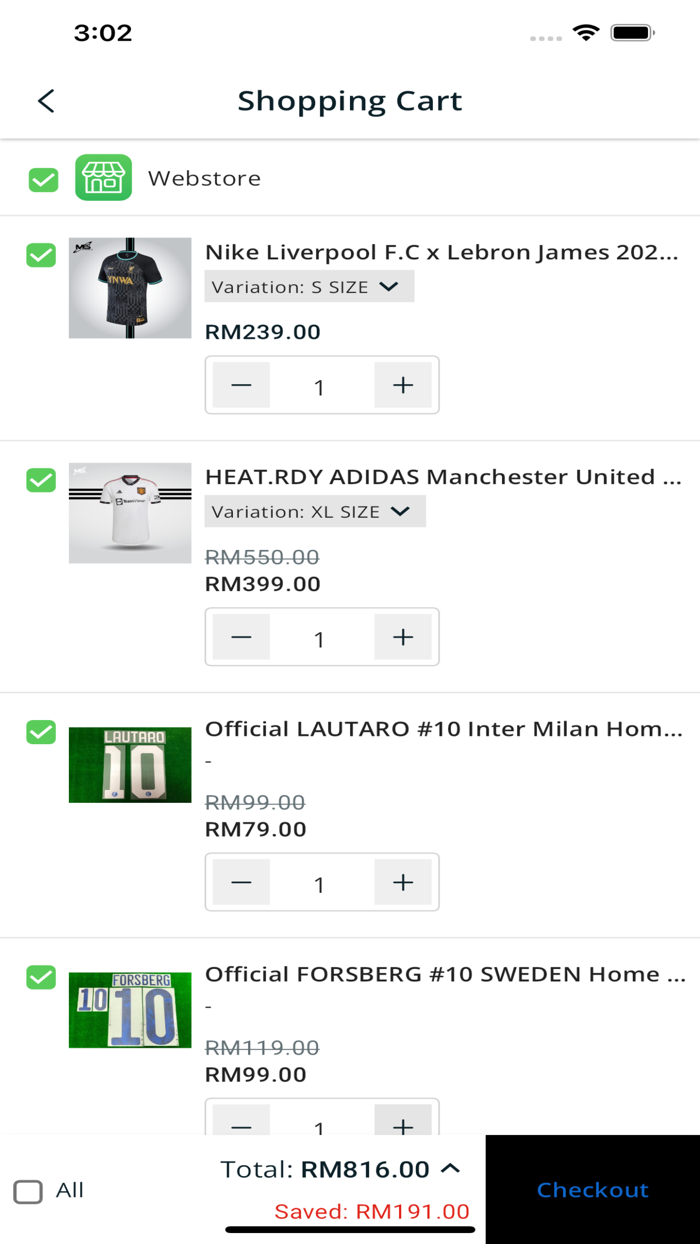The image size is (700, 1244).
Task: Click the green Webstore storefront icon
Action: pyautogui.click(x=104, y=177)
